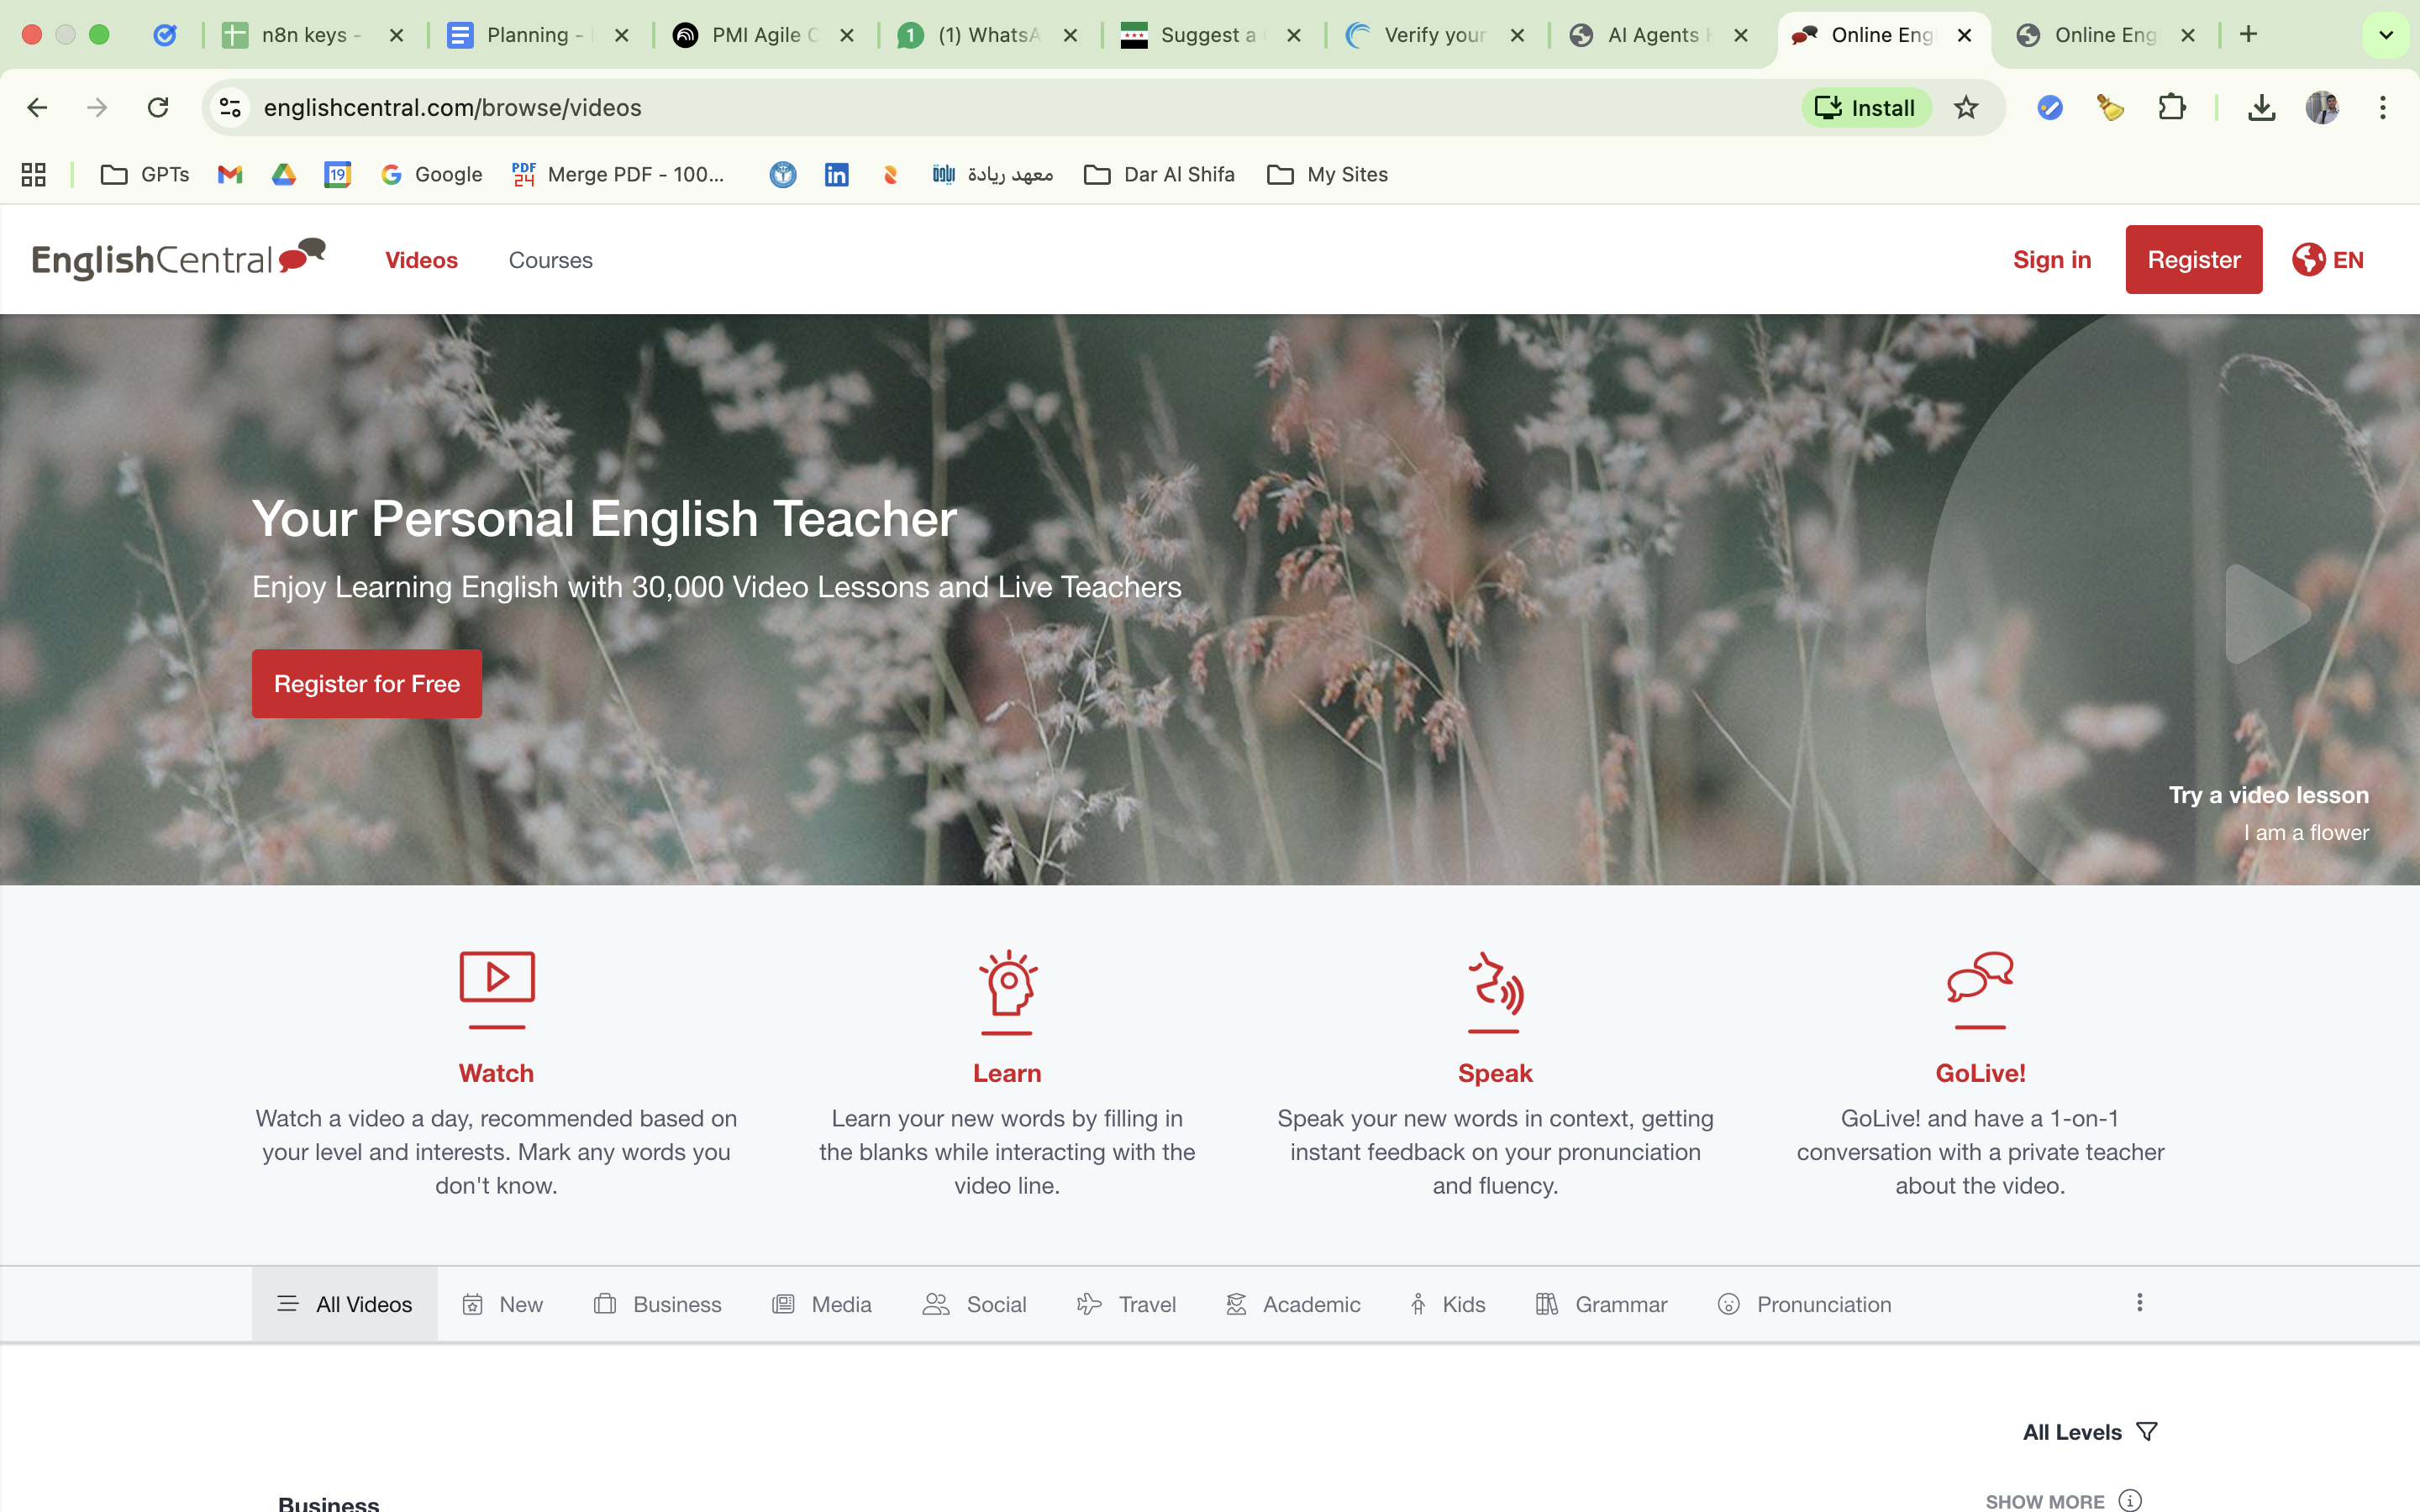Click the Register button in header
2420x1512 pixels.
click(x=2193, y=259)
